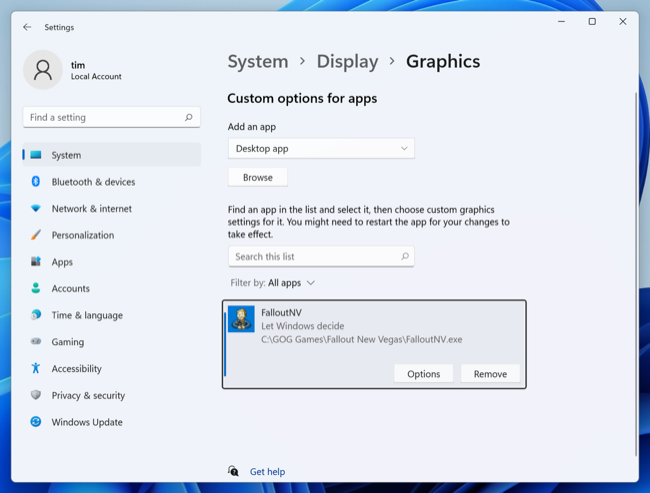The height and width of the screenshot is (493, 650).
Task: Click the FalloutNV app icon
Action: [x=241, y=319]
